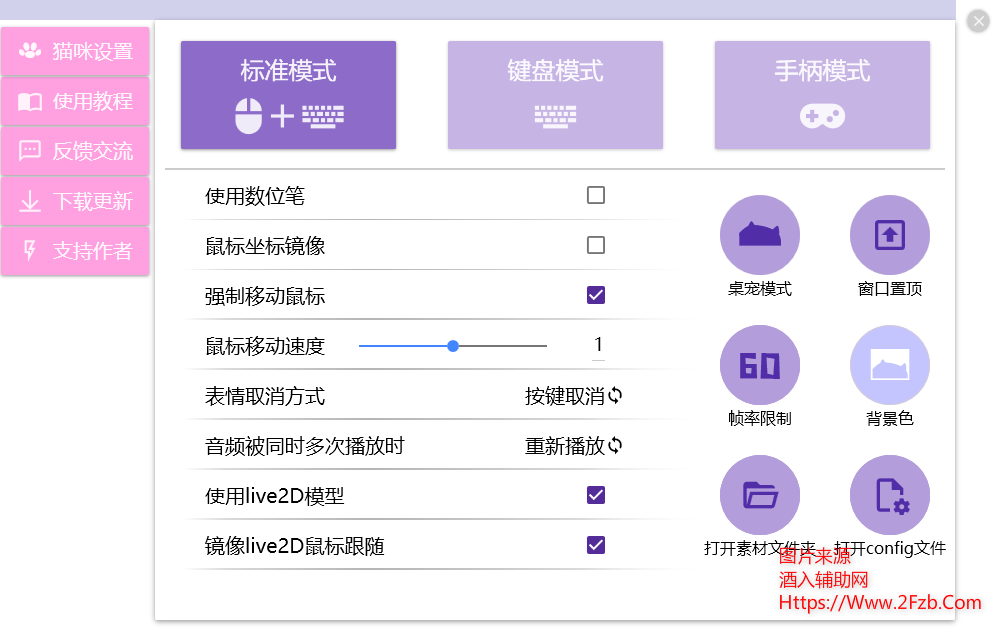
Task: Cycle the 重新播放 audio playback option
Action: pos(574,446)
